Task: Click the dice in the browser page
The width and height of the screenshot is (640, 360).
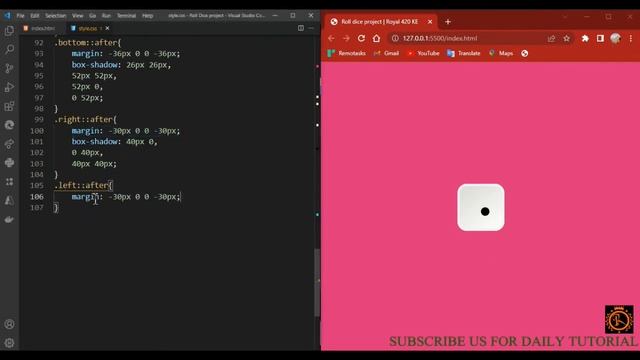Action: (481, 207)
